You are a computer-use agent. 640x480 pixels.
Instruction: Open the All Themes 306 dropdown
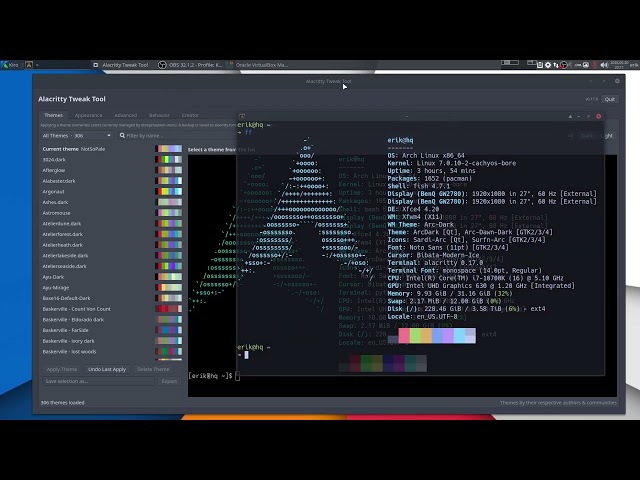pyautogui.click(x=76, y=136)
